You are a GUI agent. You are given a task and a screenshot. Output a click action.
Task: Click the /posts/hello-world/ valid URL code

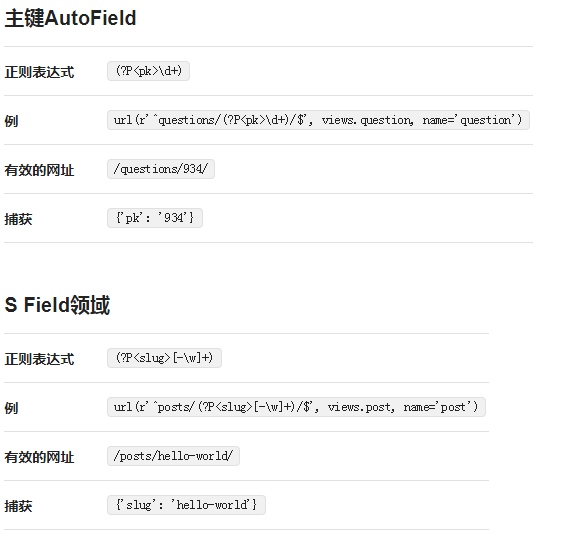(x=174, y=456)
